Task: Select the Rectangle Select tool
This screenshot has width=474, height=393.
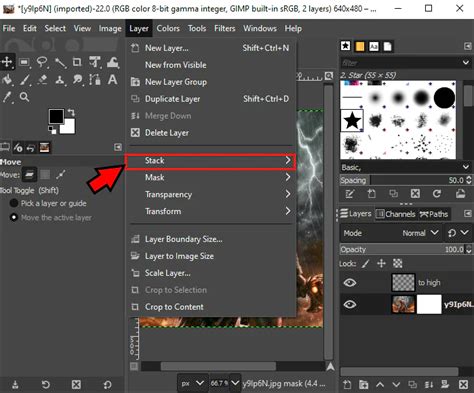Action: click(x=24, y=62)
